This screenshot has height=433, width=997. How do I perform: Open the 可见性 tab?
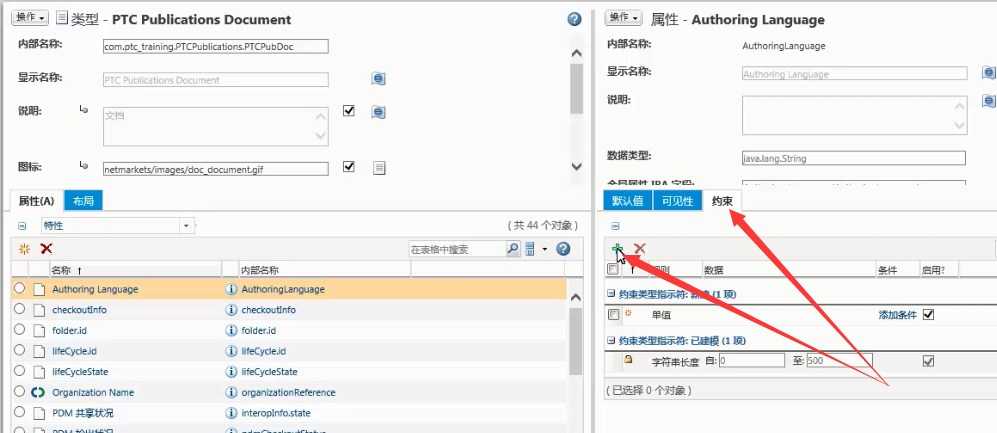click(678, 201)
